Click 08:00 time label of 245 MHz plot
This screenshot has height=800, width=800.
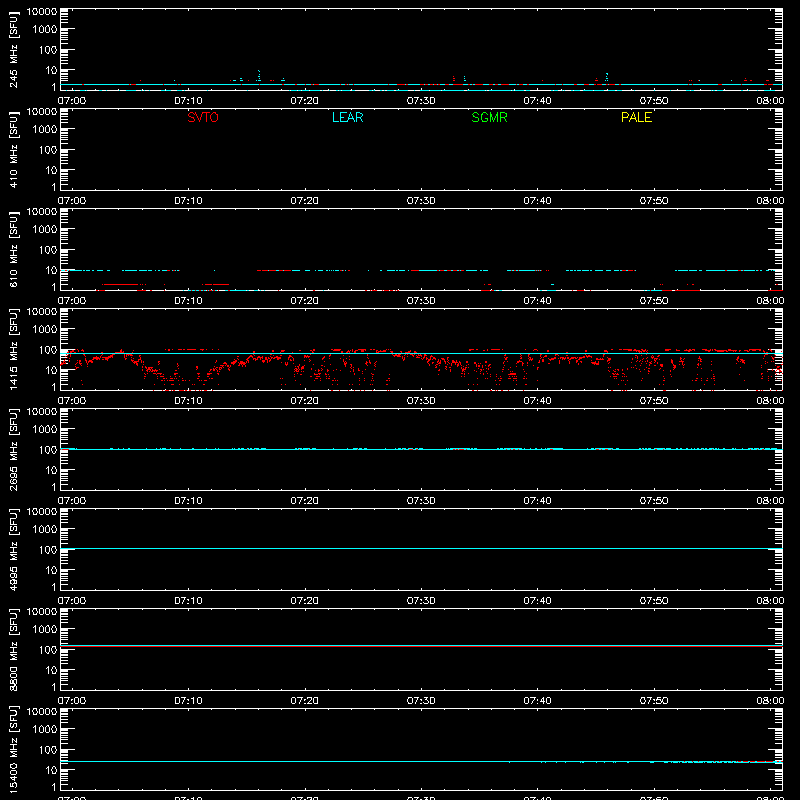(x=770, y=101)
